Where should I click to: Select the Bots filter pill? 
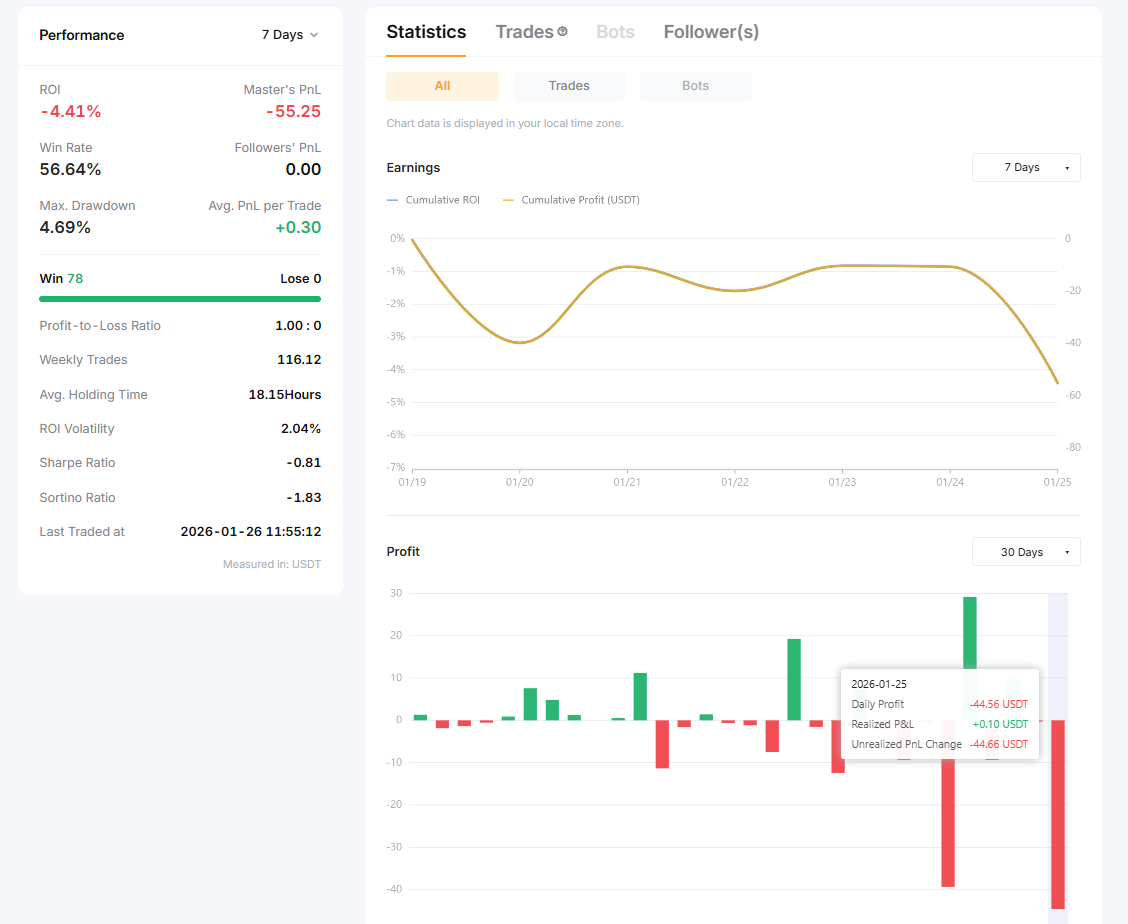(696, 86)
